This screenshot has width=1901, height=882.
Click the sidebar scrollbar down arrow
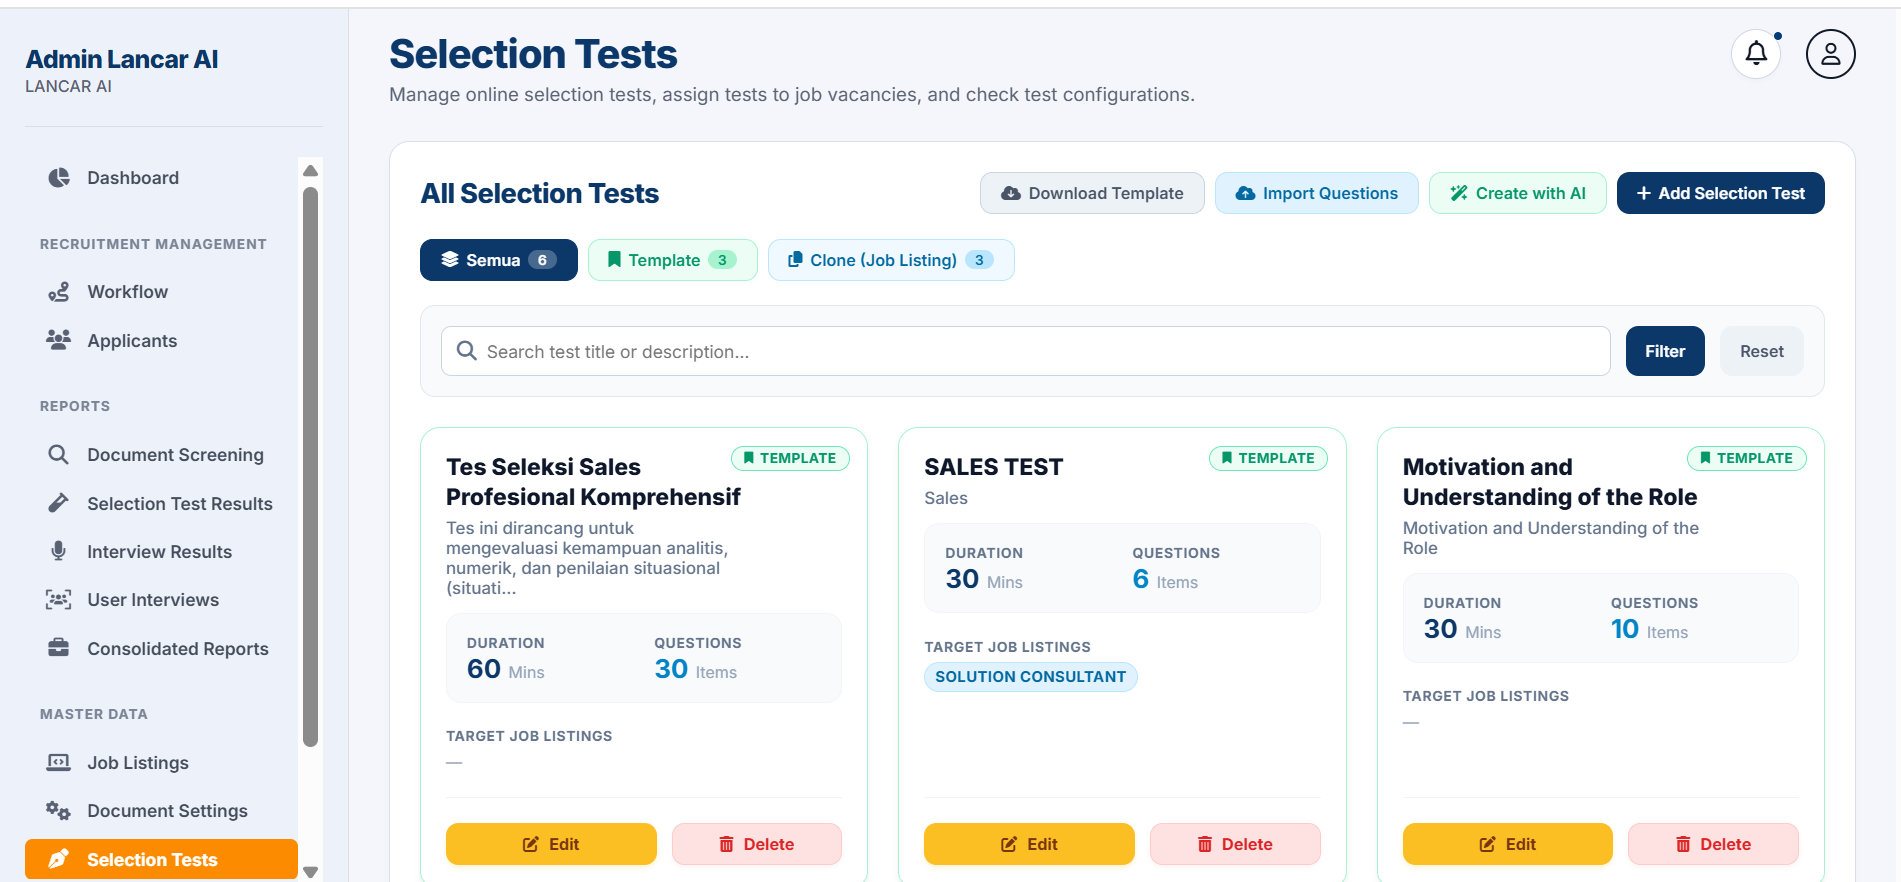pyautogui.click(x=310, y=871)
